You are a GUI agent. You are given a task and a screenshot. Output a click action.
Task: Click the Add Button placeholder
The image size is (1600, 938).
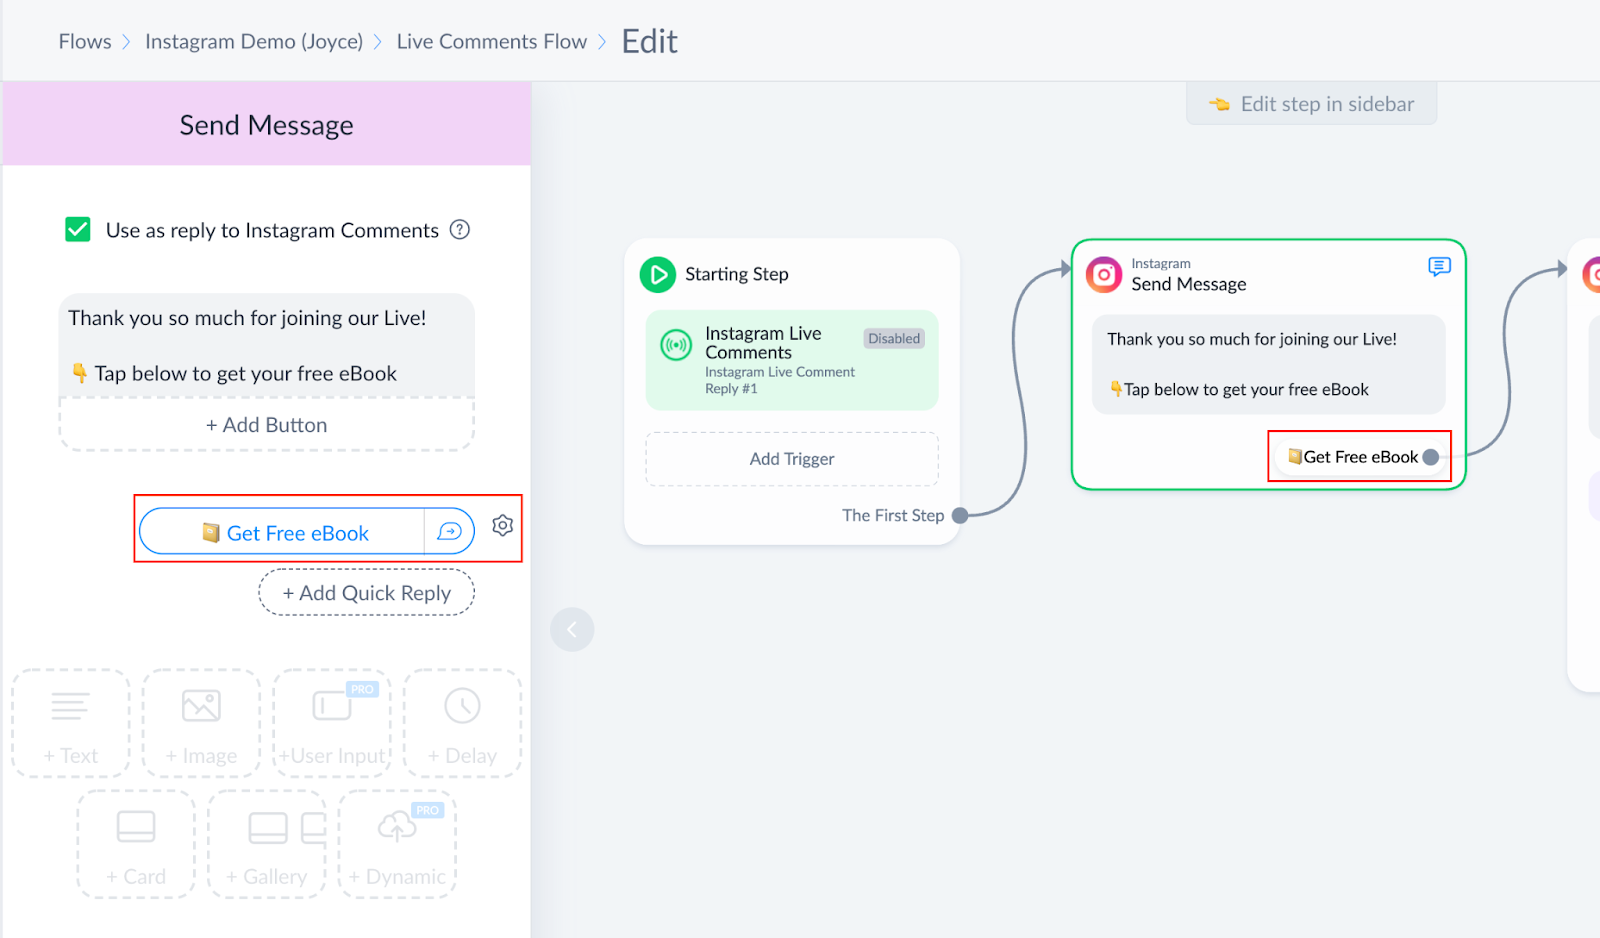point(266,424)
